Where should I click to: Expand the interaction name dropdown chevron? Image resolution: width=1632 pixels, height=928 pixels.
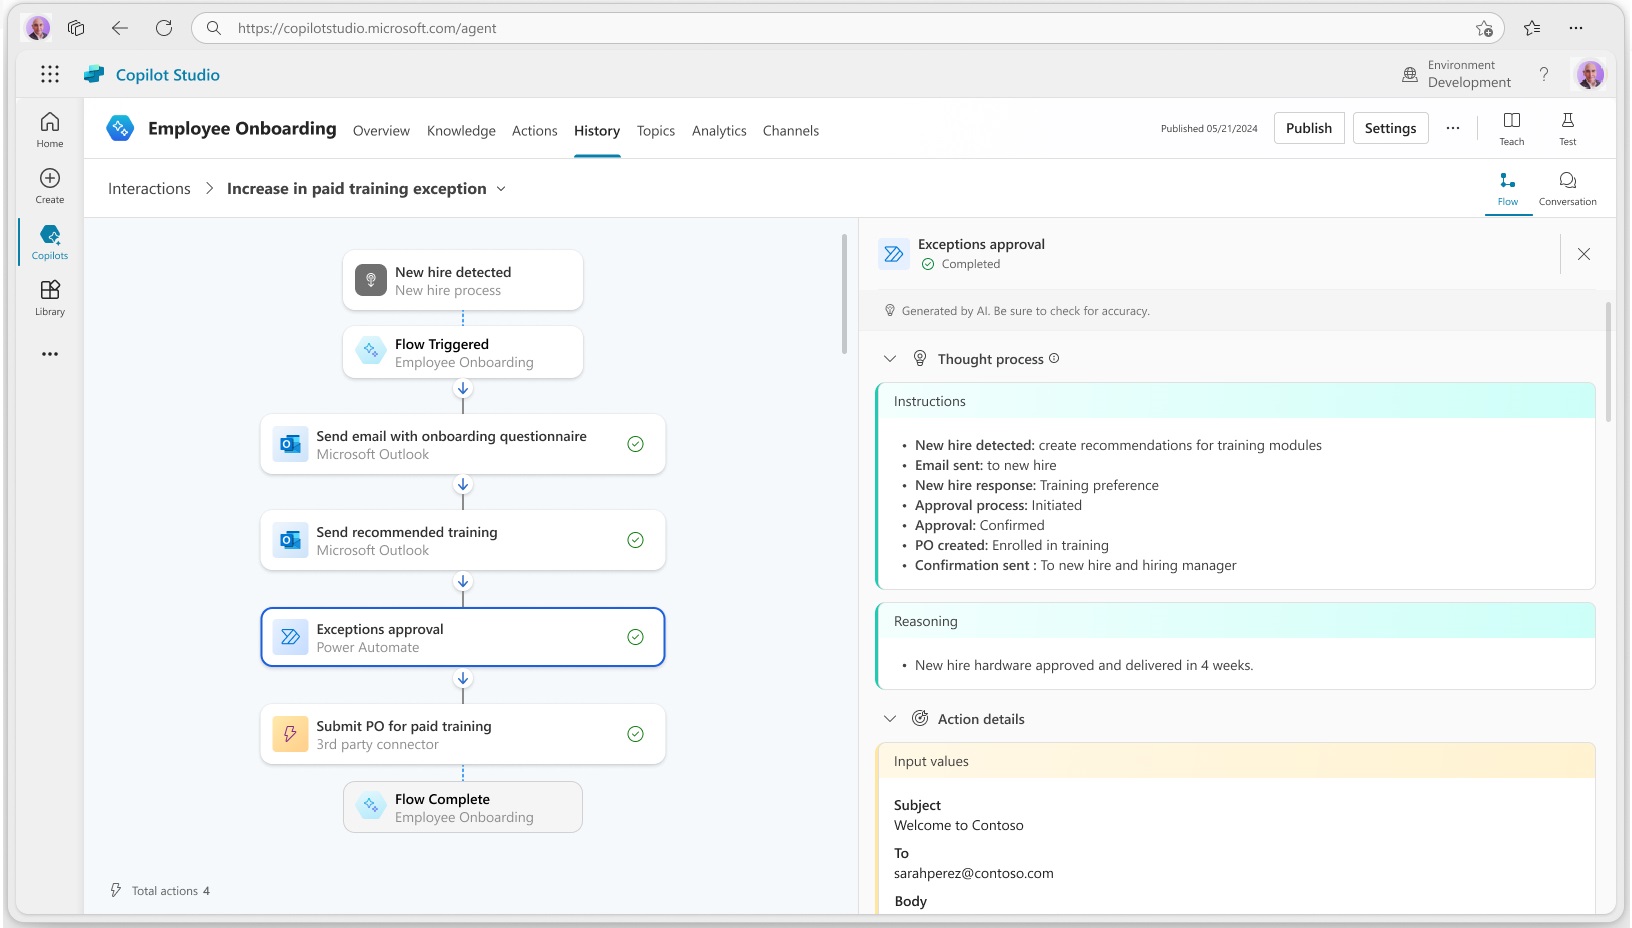pos(501,189)
